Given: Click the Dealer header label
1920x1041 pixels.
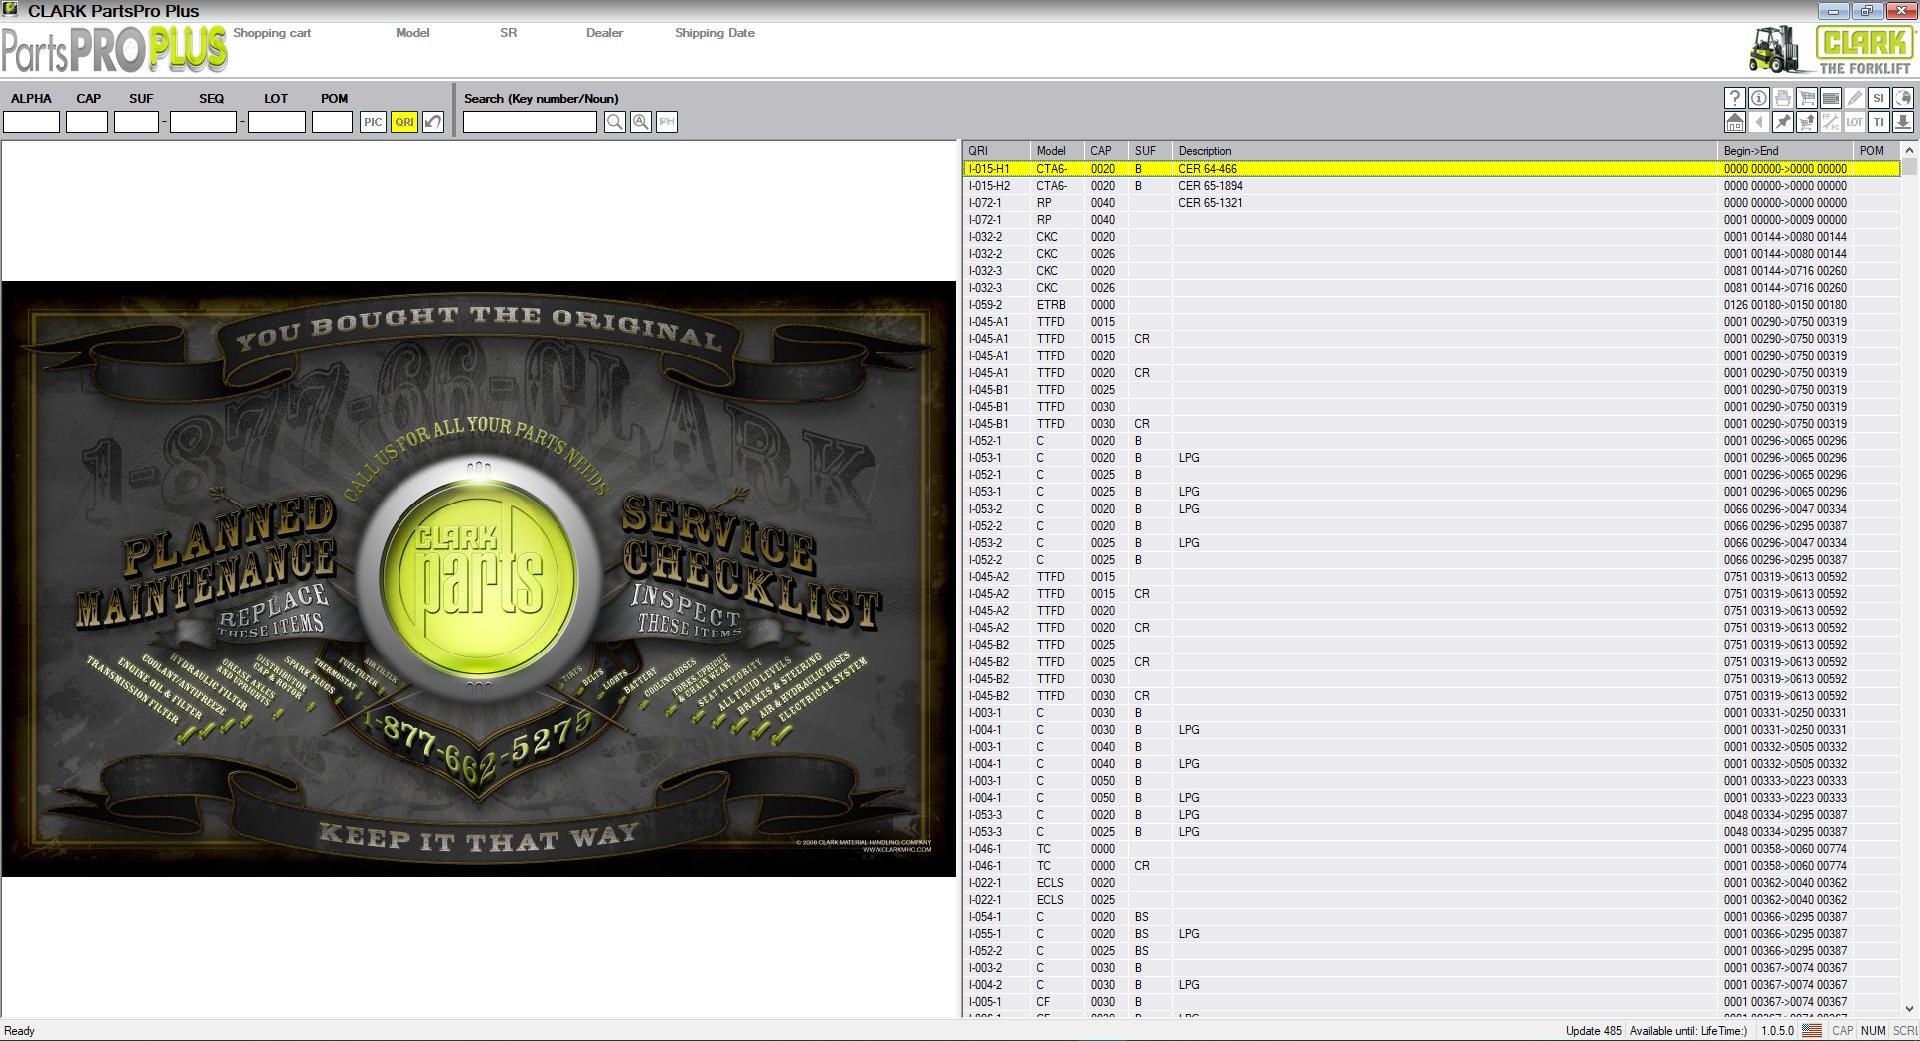Looking at the screenshot, I should [604, 33].
